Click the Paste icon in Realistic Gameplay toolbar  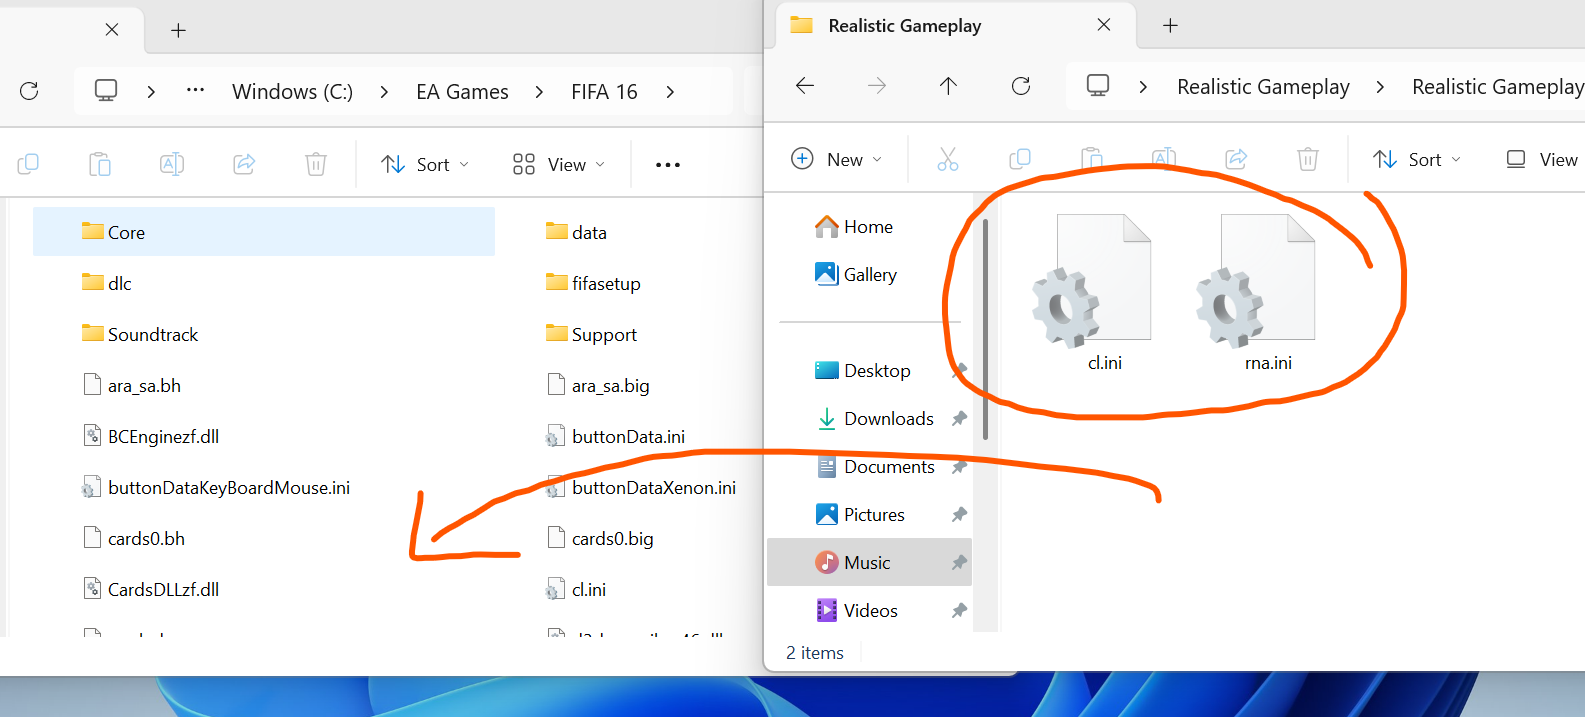1092,159
